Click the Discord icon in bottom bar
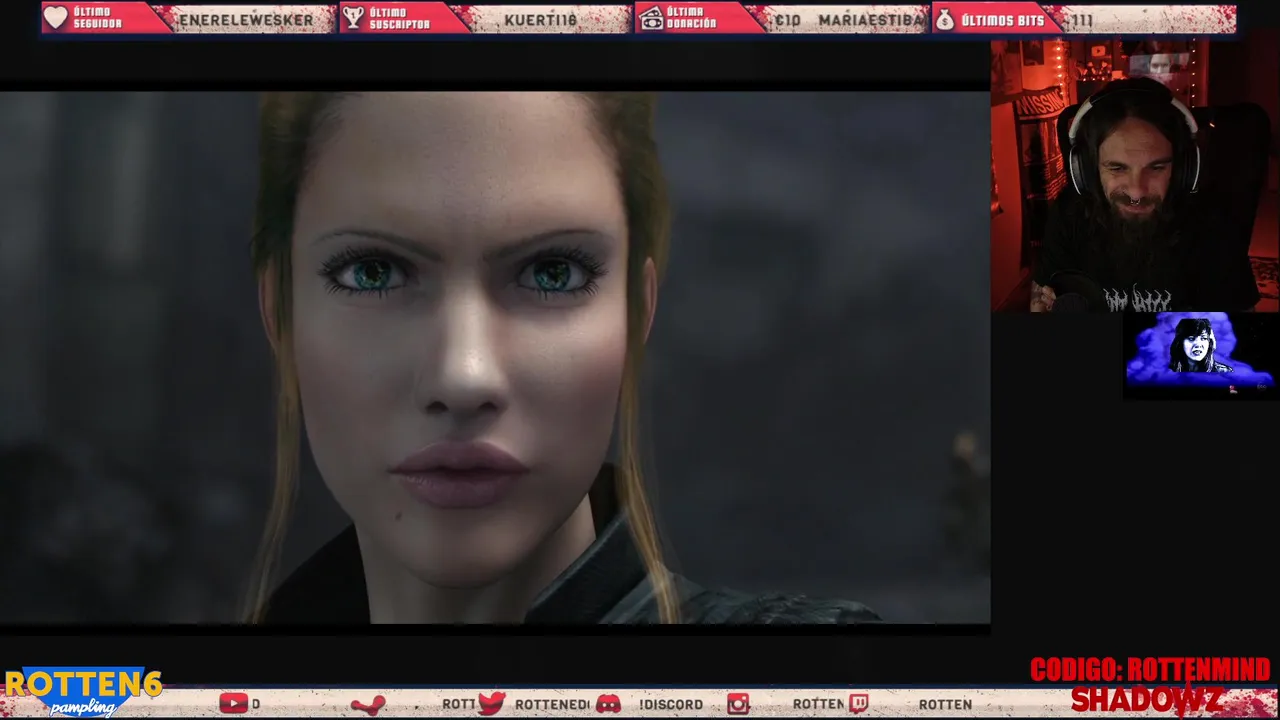1280x720 pixels. [608, 704]
